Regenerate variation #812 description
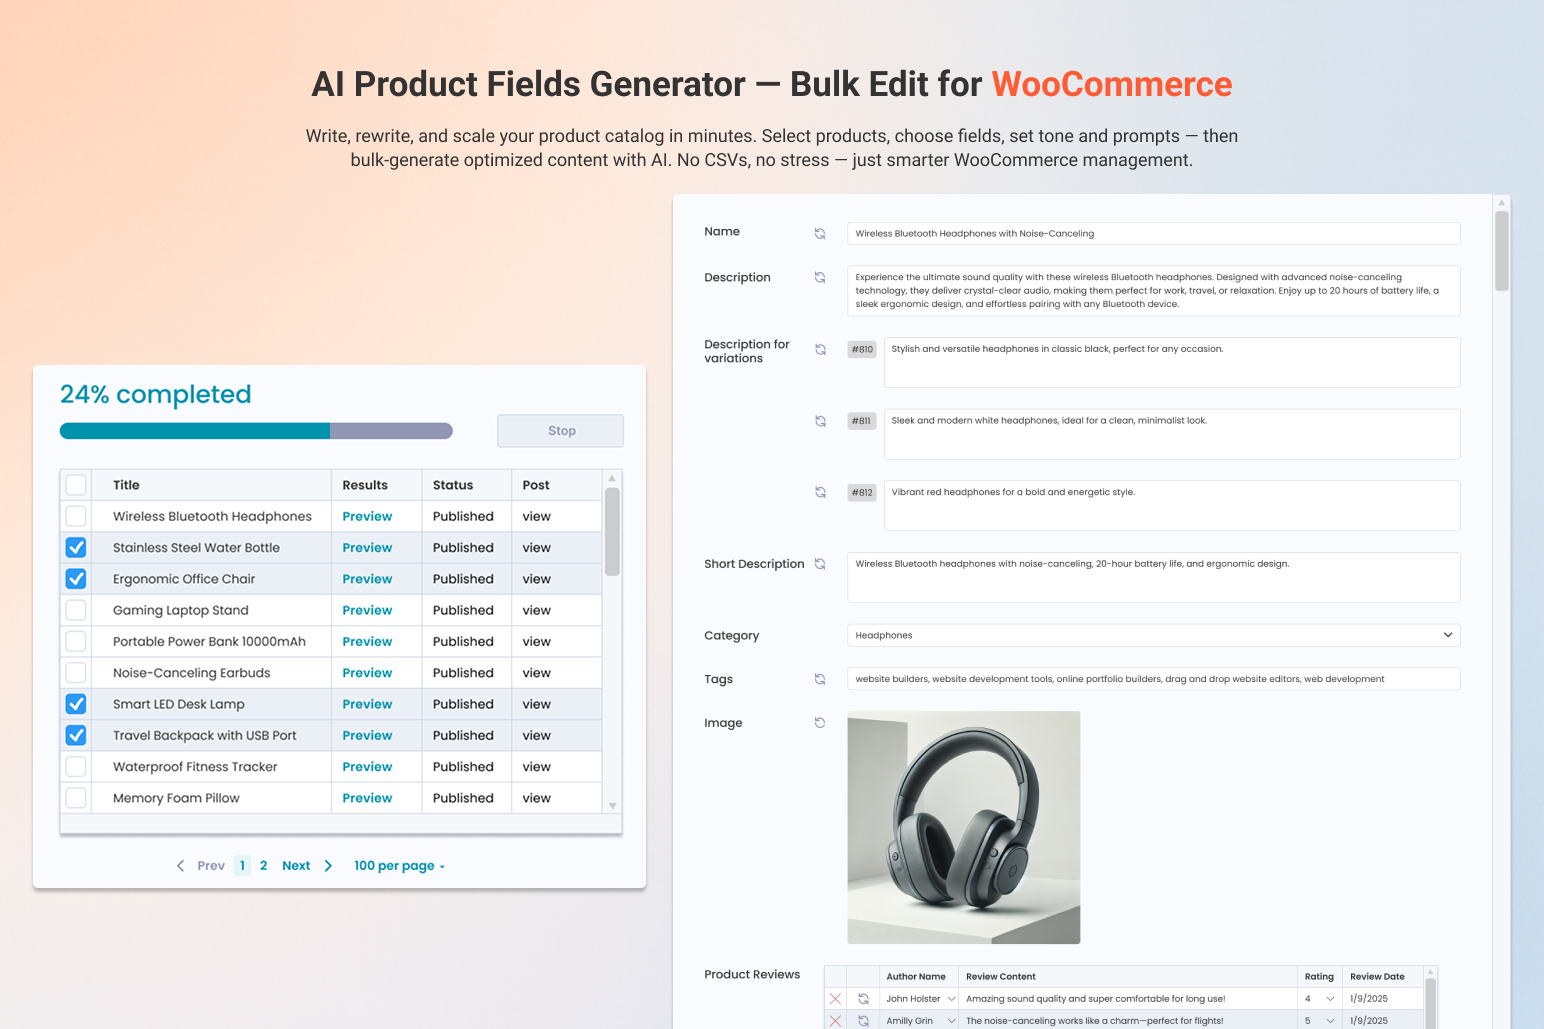Screen dimensions: 1544x1029 820,492
